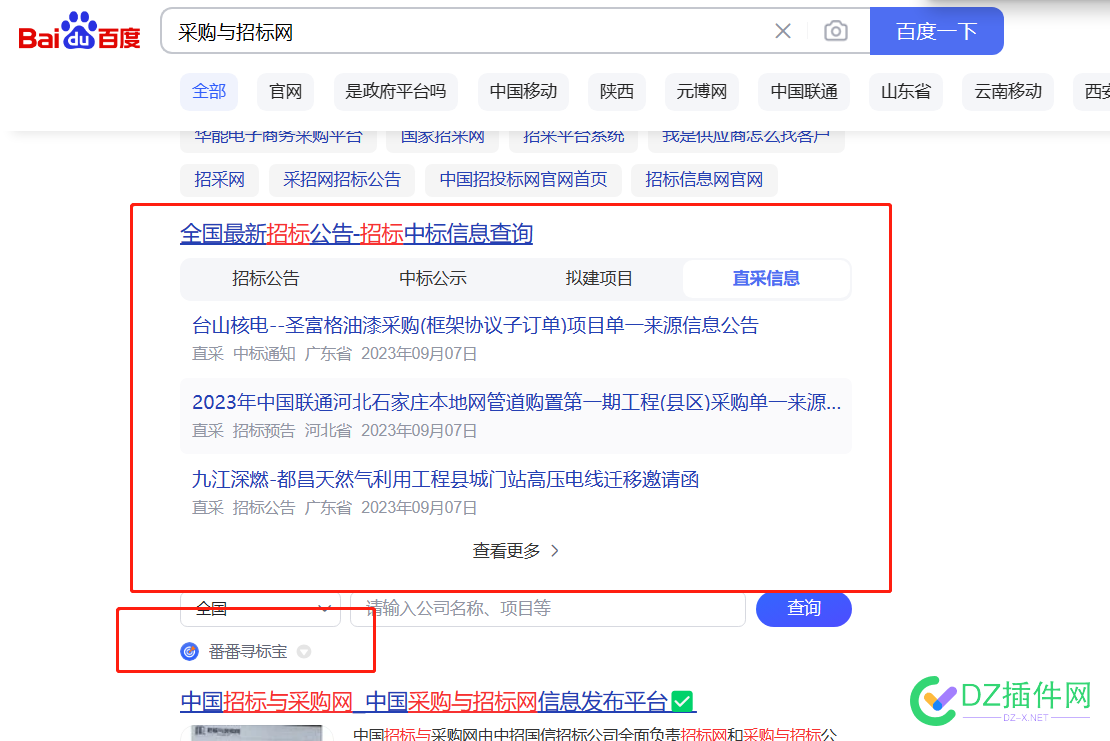Select the 元博网 filter chip
1110x741 pixels.
(702, 91)
